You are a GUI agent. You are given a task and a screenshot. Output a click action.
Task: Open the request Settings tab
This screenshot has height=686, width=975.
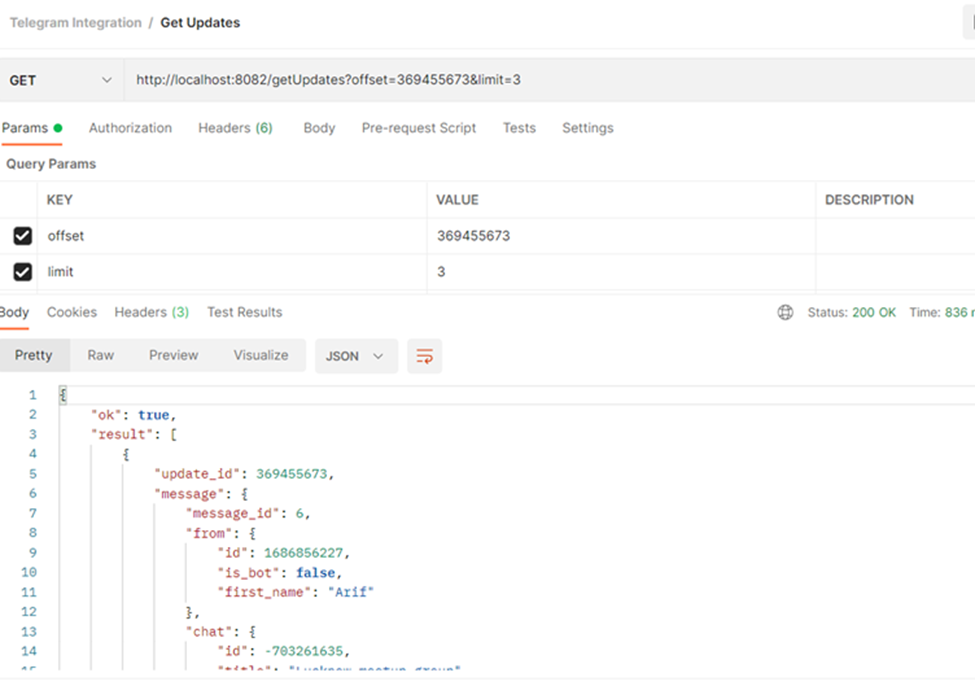[587, 128]
